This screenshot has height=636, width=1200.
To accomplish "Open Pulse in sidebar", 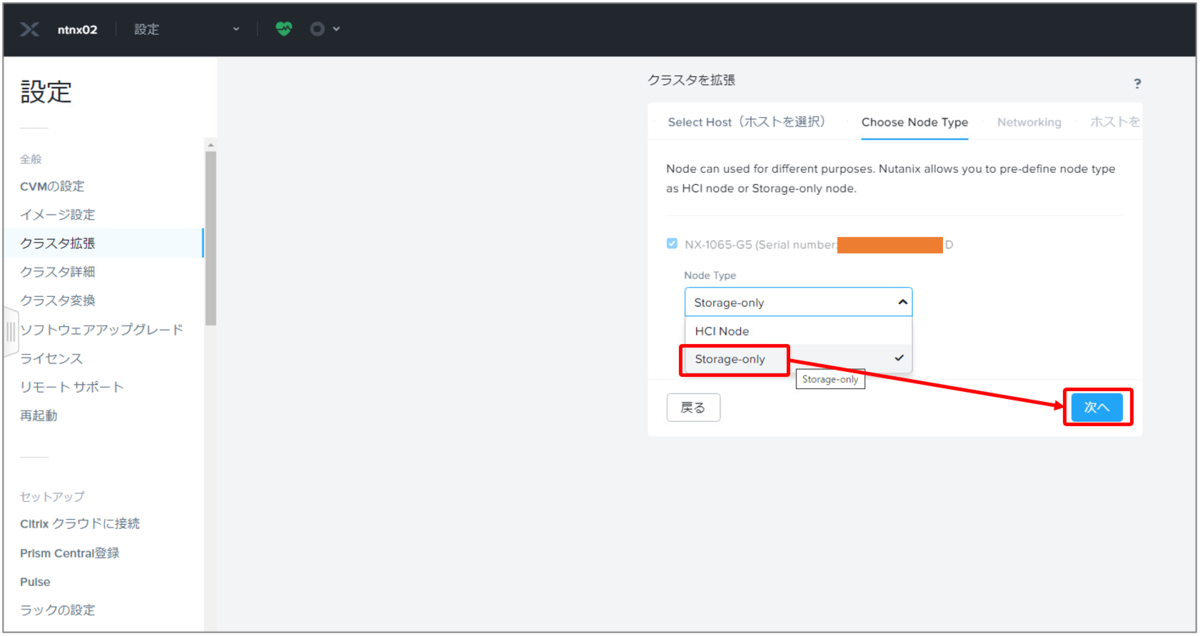I will (35, 582).
